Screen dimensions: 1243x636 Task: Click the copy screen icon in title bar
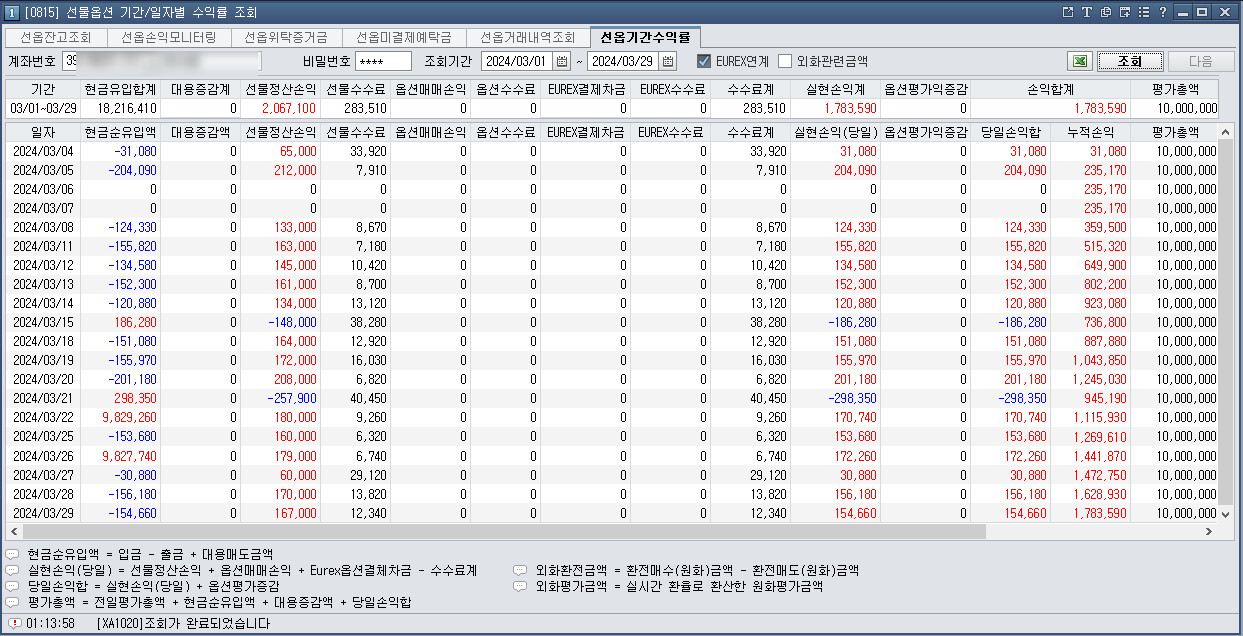coord(1105,12)
